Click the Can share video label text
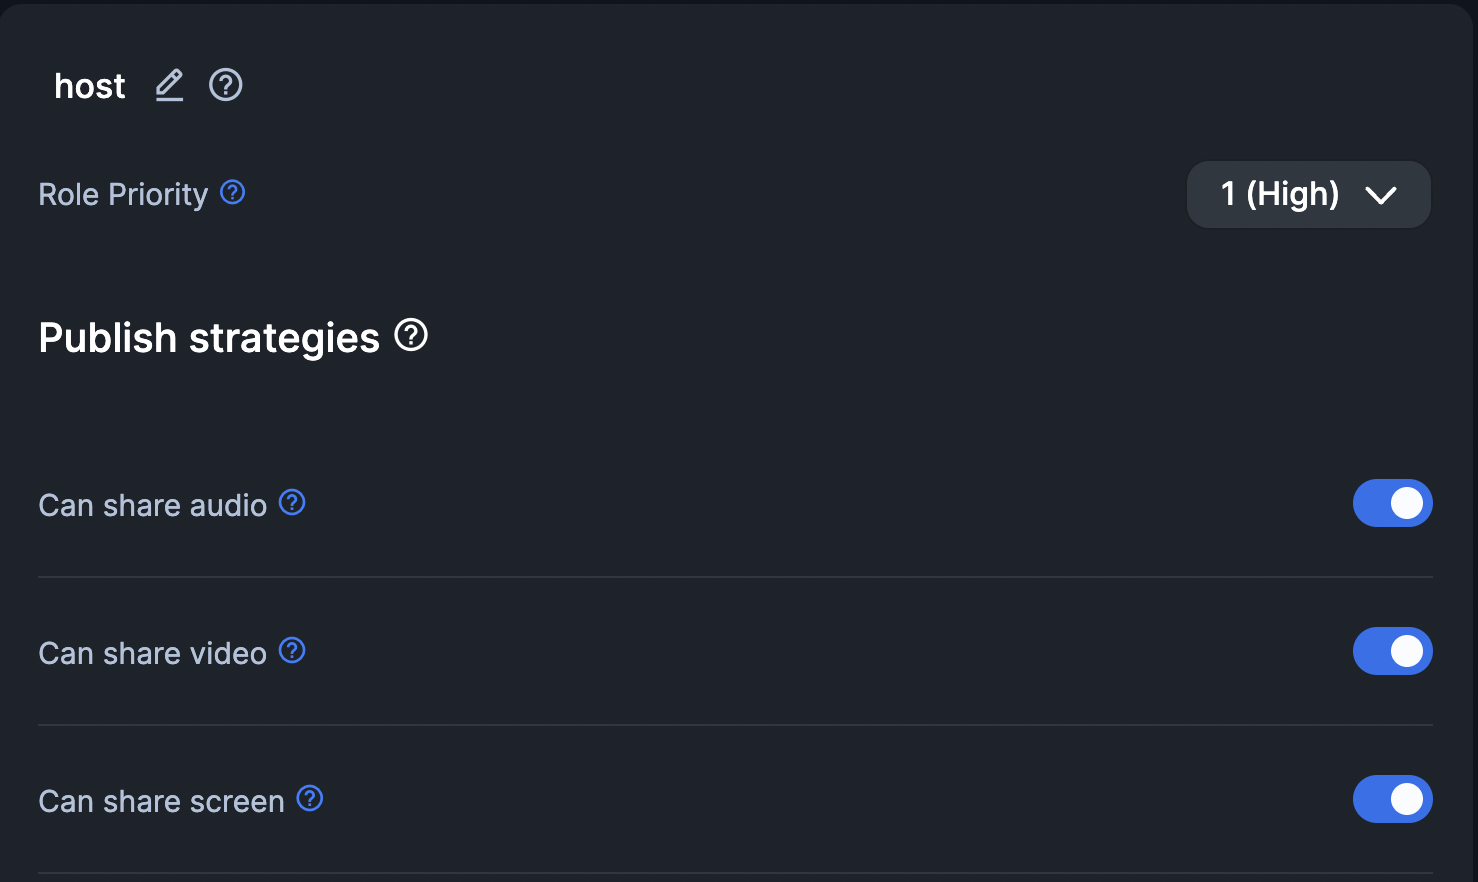Screen dimensions: 1478x882 point(152,653)
